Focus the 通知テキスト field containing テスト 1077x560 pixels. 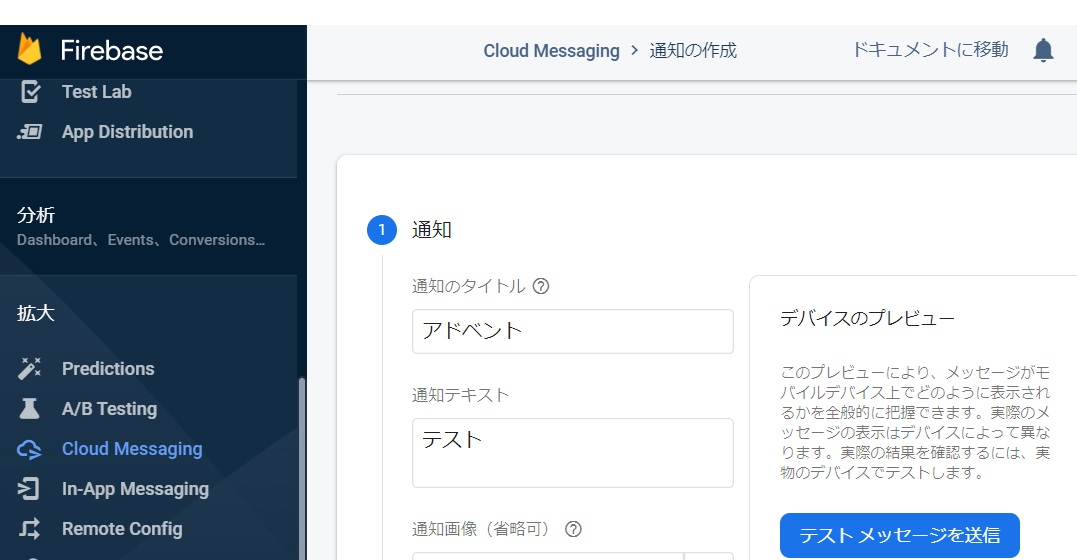[573, 453]
